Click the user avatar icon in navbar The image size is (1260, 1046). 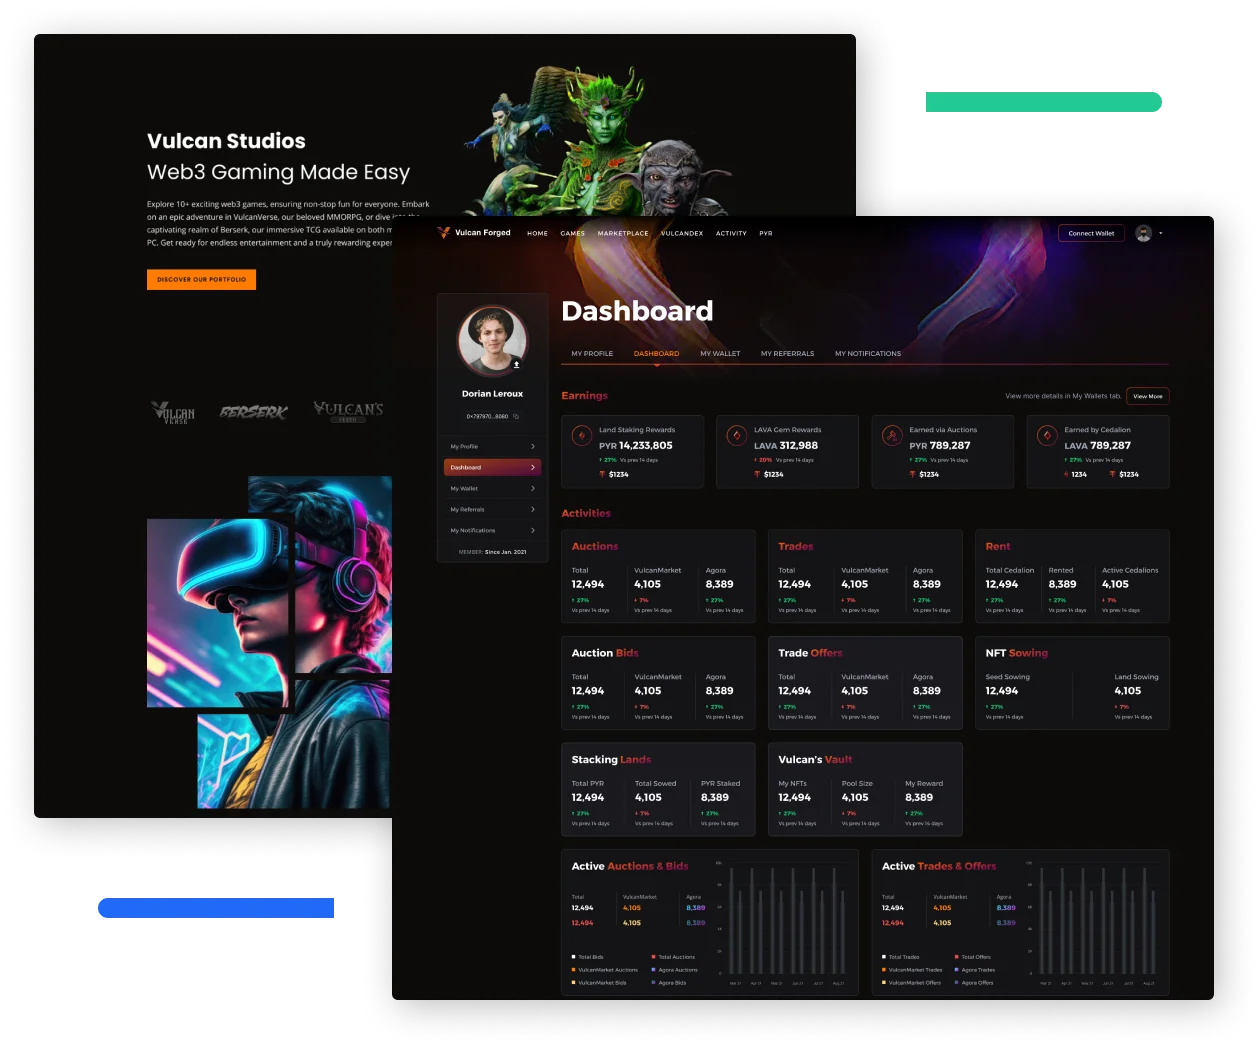(x=1143, y=233)
